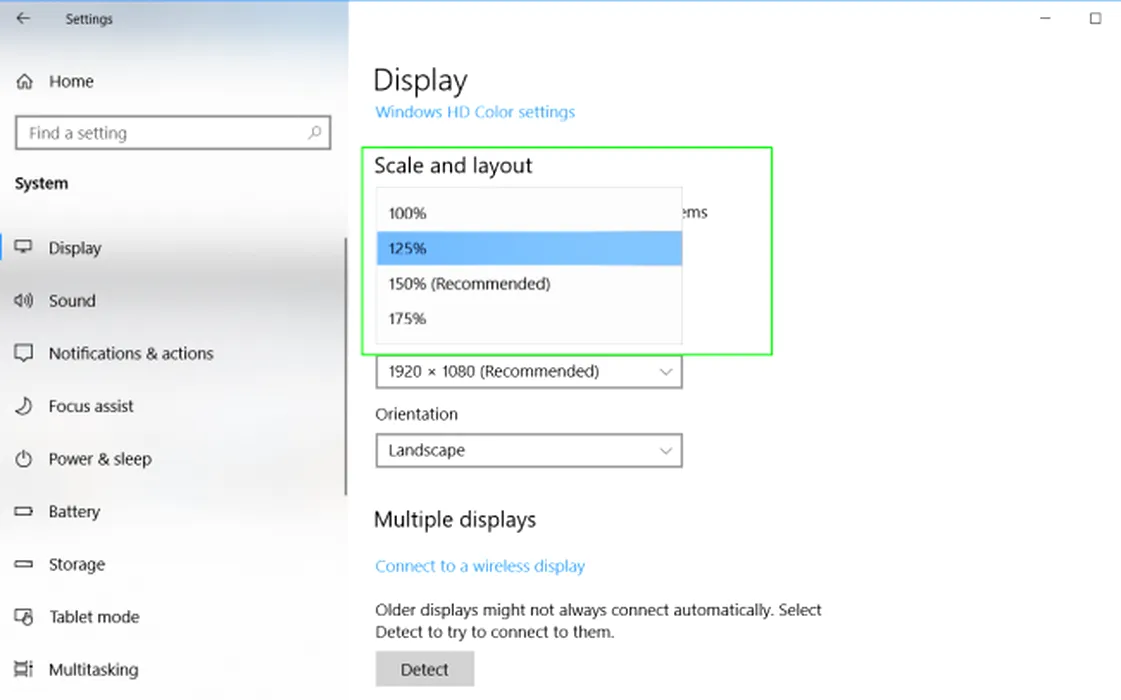The height and width of the screenshot is (700, 1121).
Task: Click the Orientation label
Action: point(416,415)
